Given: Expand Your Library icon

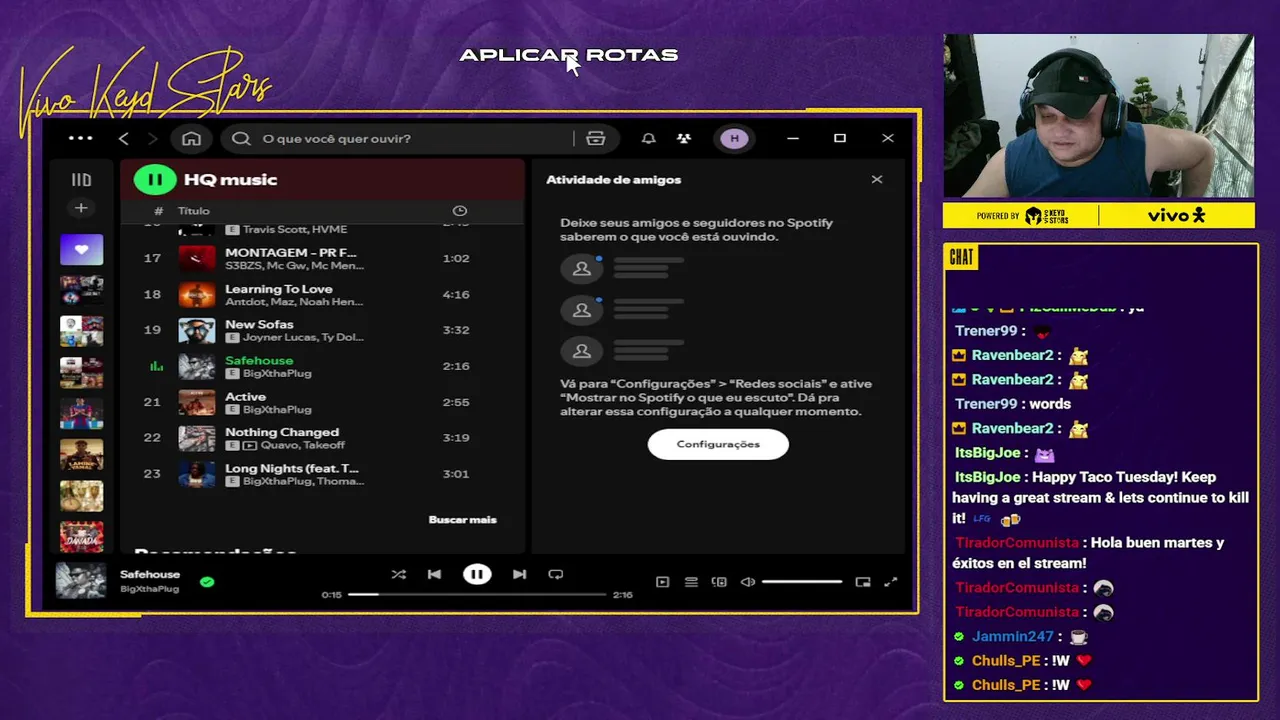Looking at the screenshot, I should pos(81,180).
